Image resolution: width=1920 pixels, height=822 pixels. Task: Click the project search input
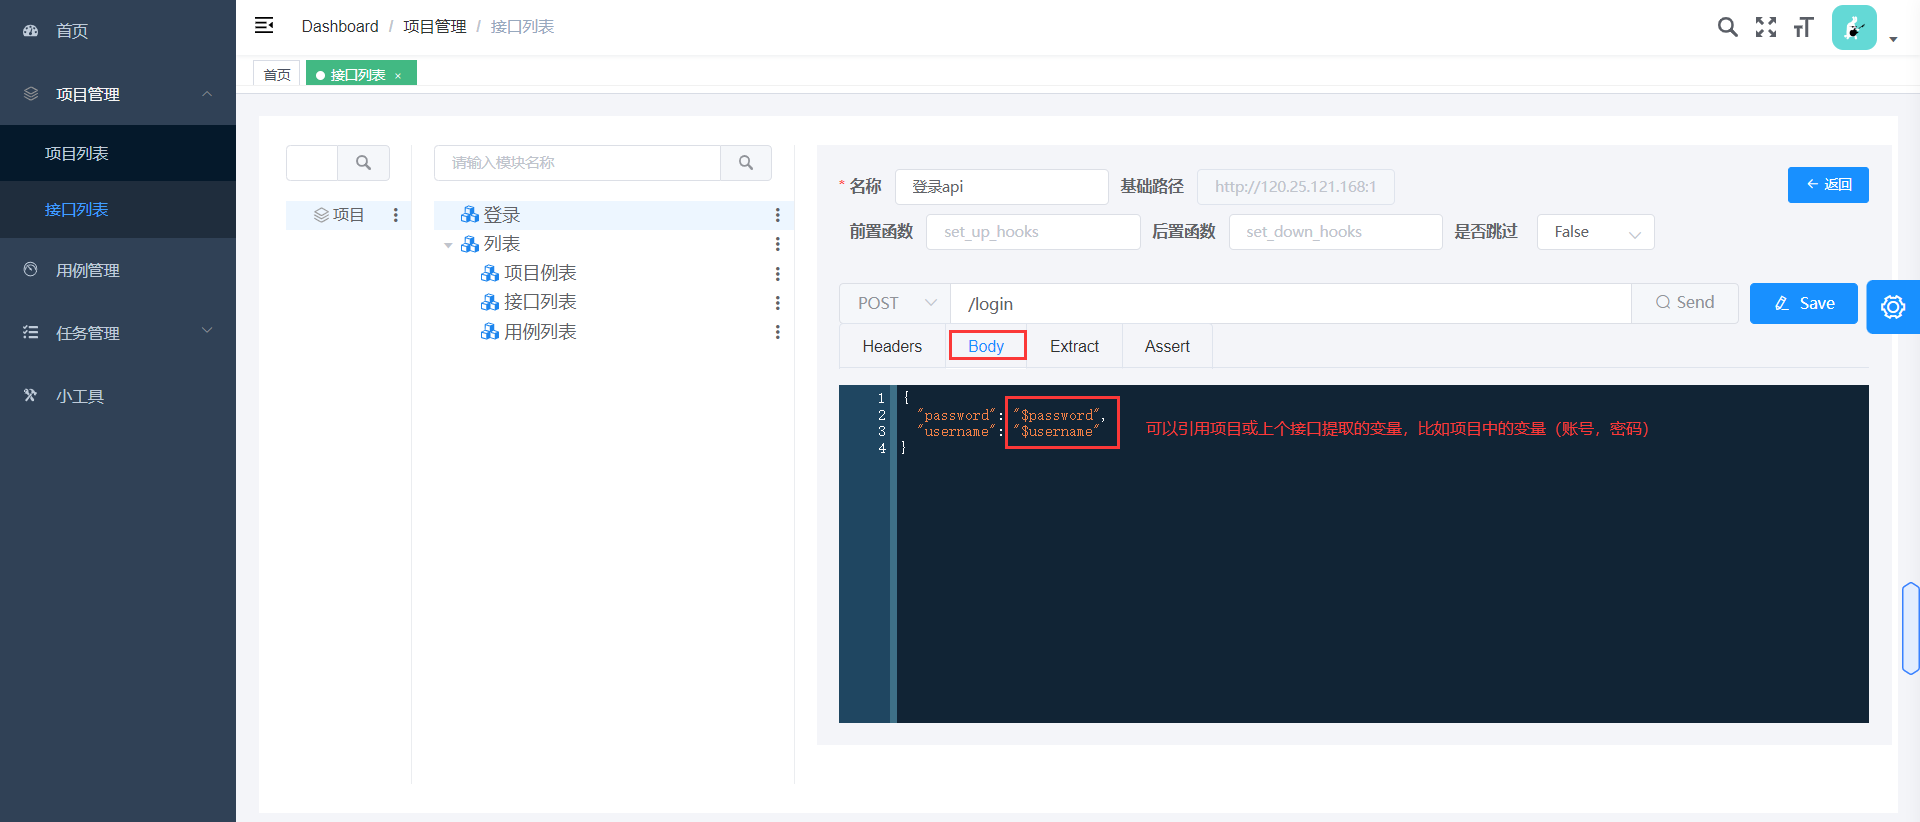point(312,163)
